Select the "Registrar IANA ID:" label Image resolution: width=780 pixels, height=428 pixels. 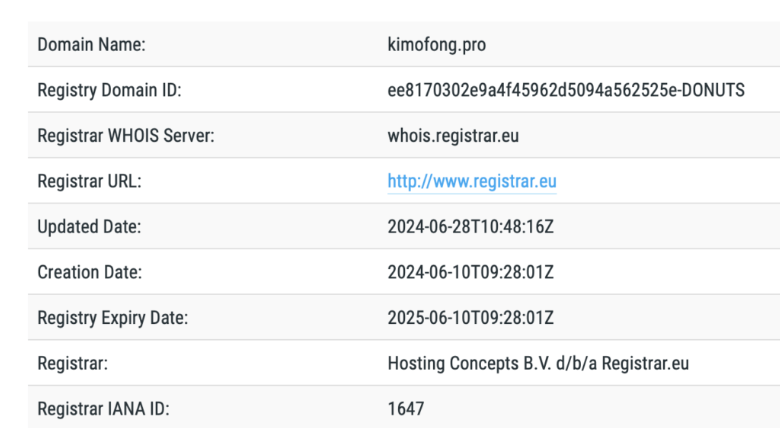[101, 409]
